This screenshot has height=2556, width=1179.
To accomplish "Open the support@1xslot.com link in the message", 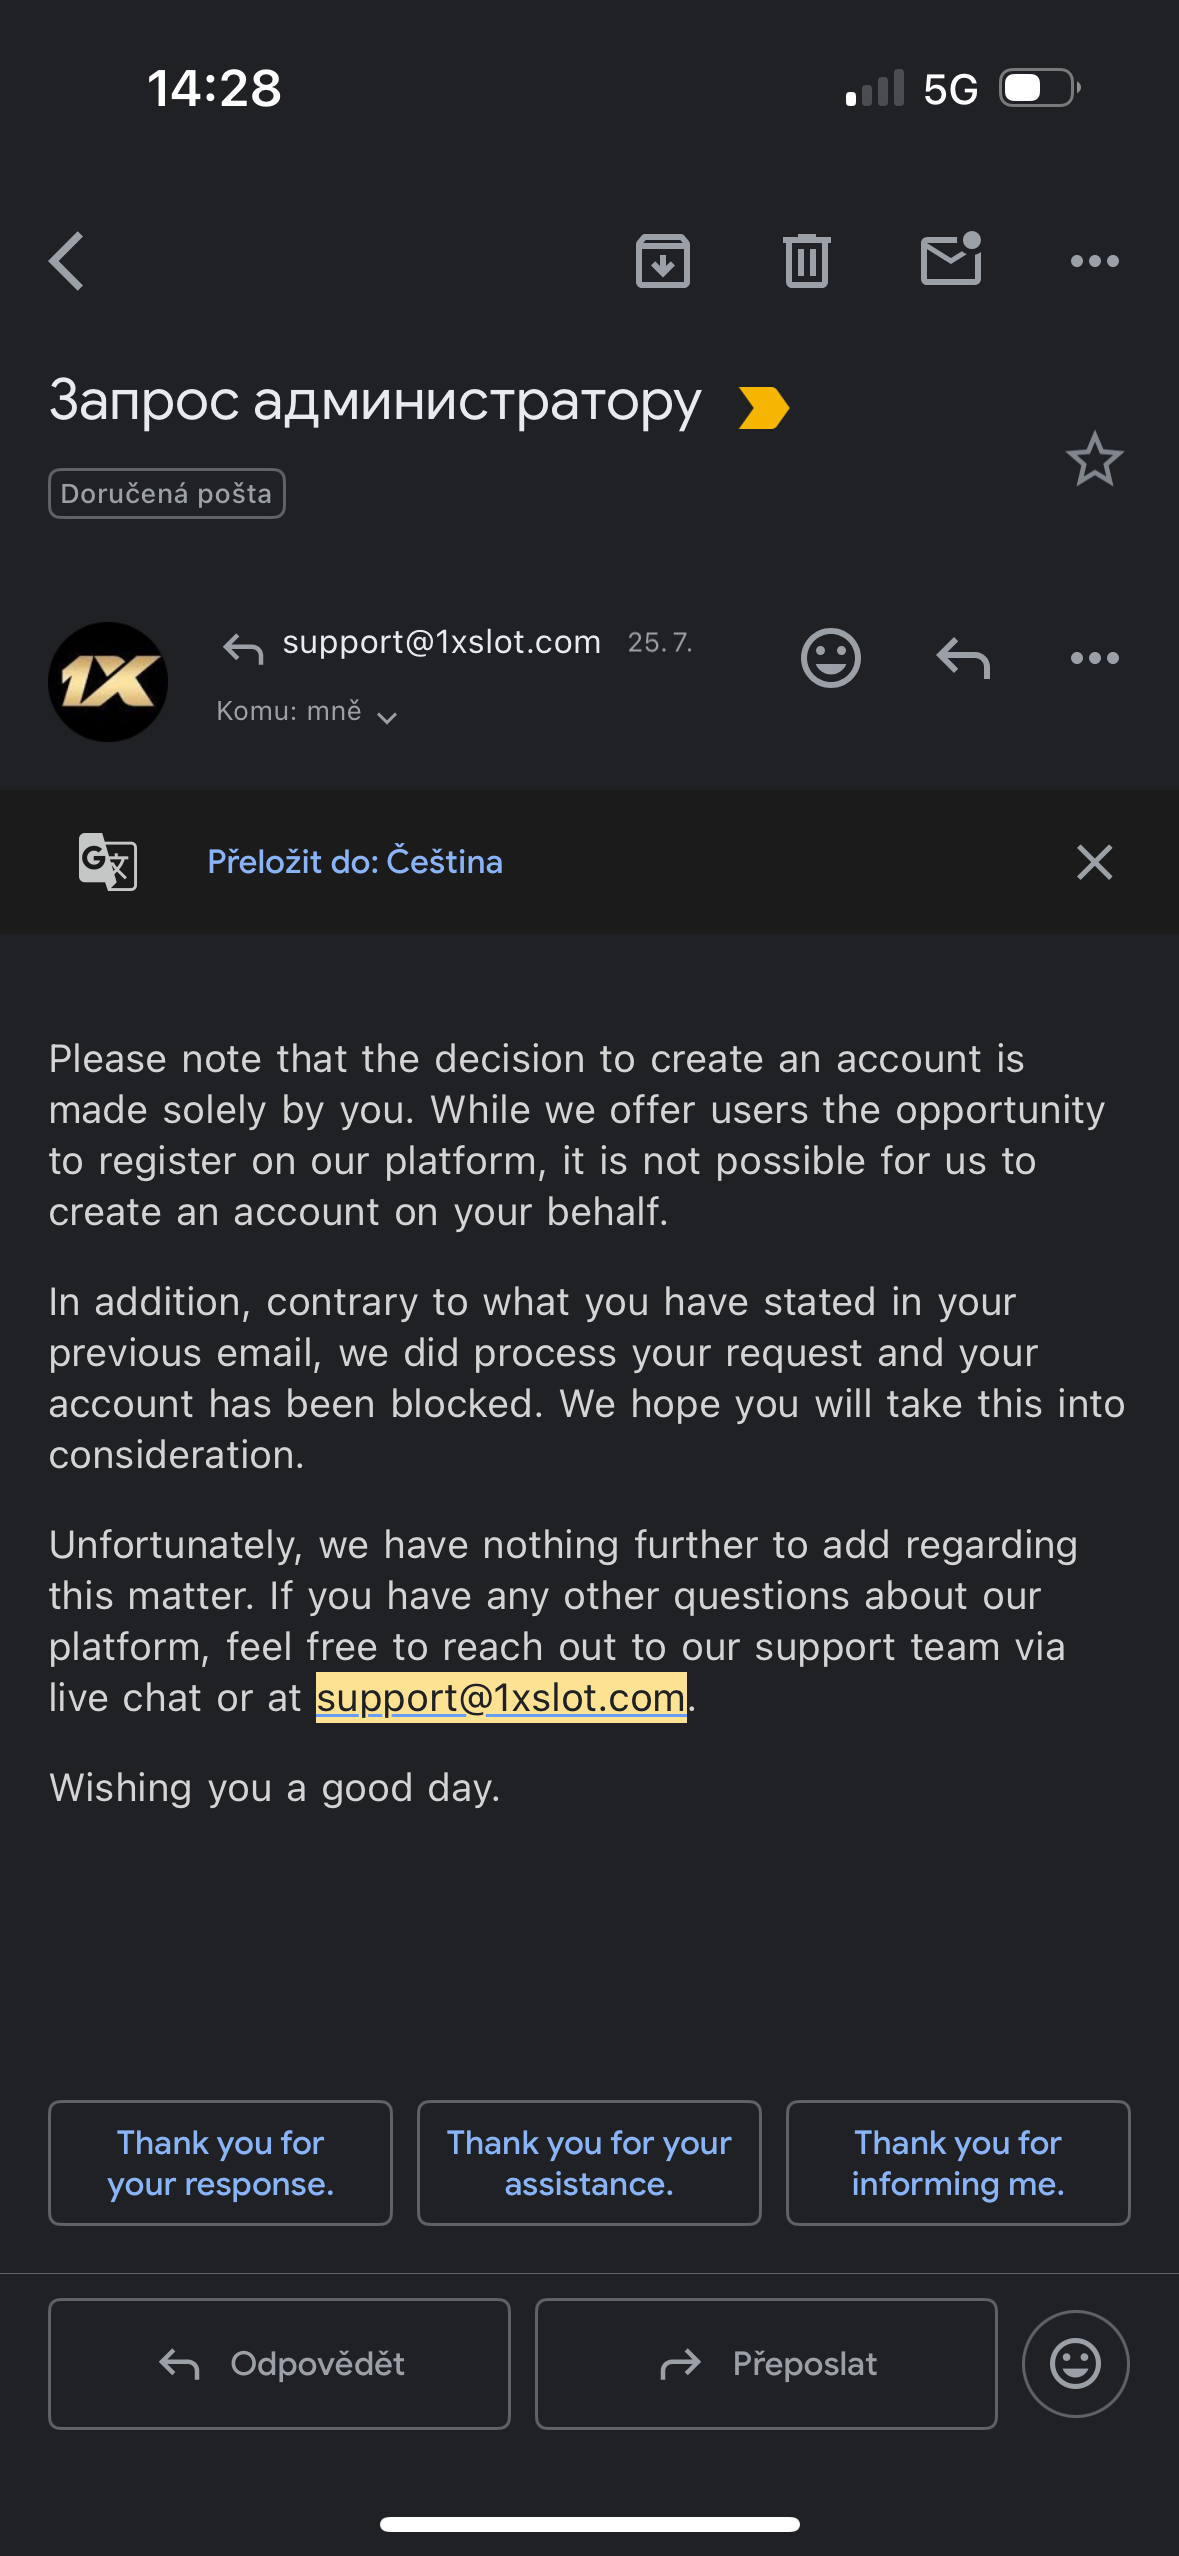I will [x=501, y=1698].
